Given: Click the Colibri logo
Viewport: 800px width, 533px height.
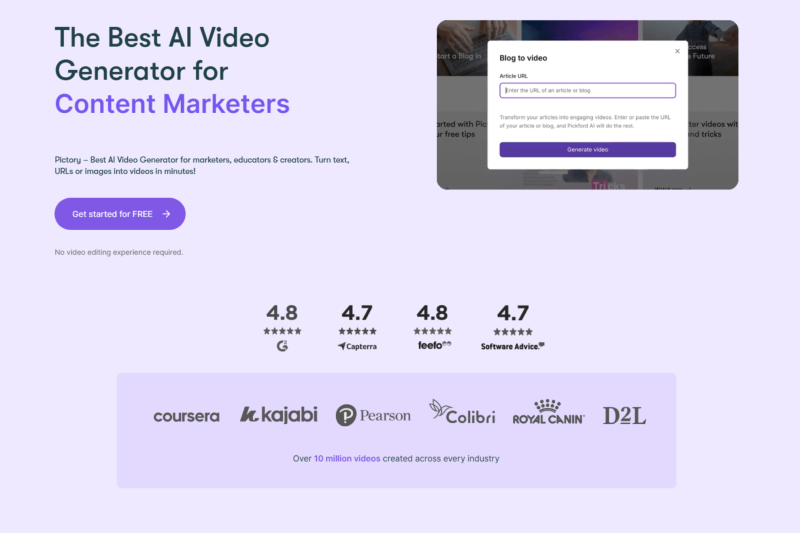Looking at the screenshot, I should coord(462,412).
